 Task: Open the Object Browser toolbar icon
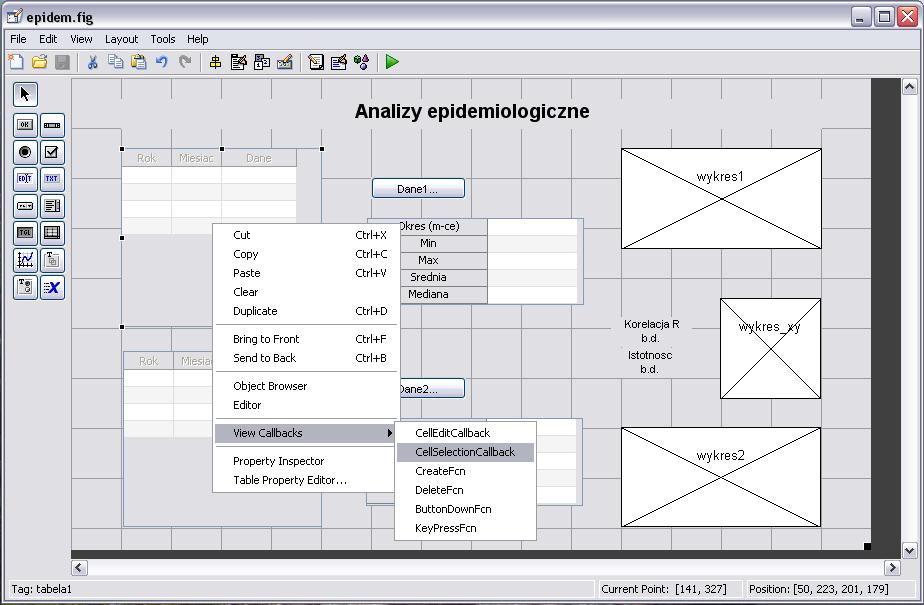(x=361, y=62)
